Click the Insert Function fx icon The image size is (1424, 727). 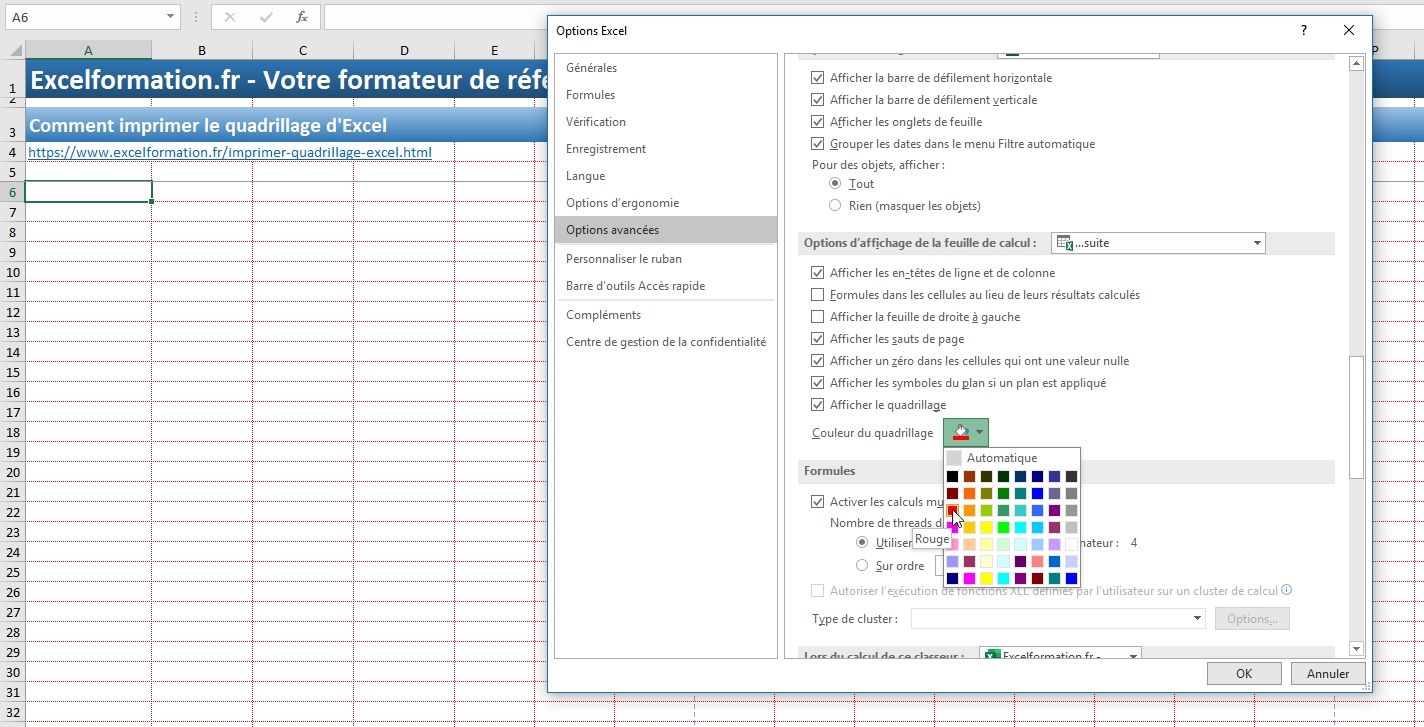[x=301, y=17]
